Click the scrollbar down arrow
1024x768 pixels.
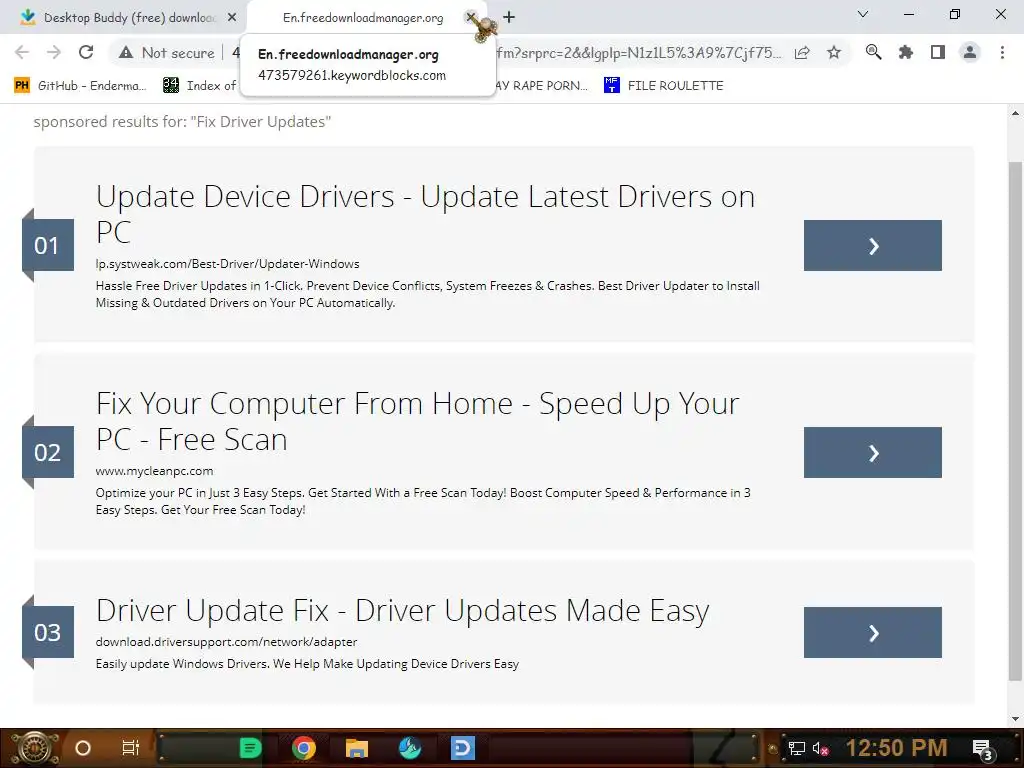(x=1015, y=719)
